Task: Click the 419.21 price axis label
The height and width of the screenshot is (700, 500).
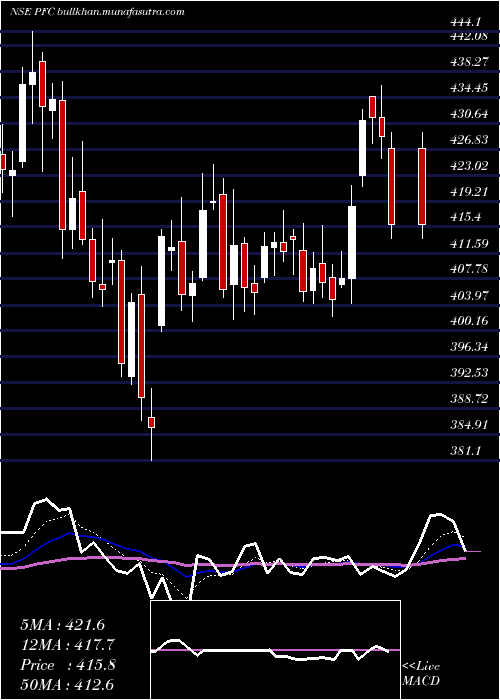Action: click(x=469, y=192)
